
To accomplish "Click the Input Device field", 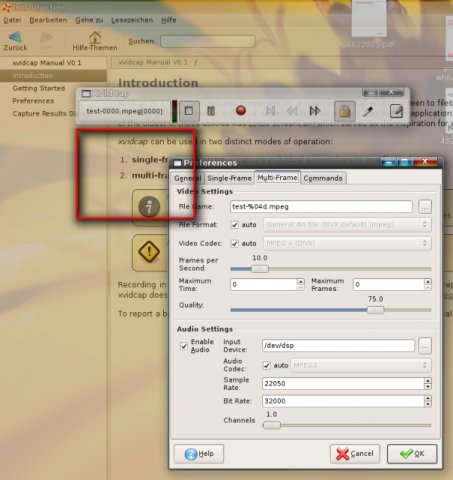I will [338, 346].
